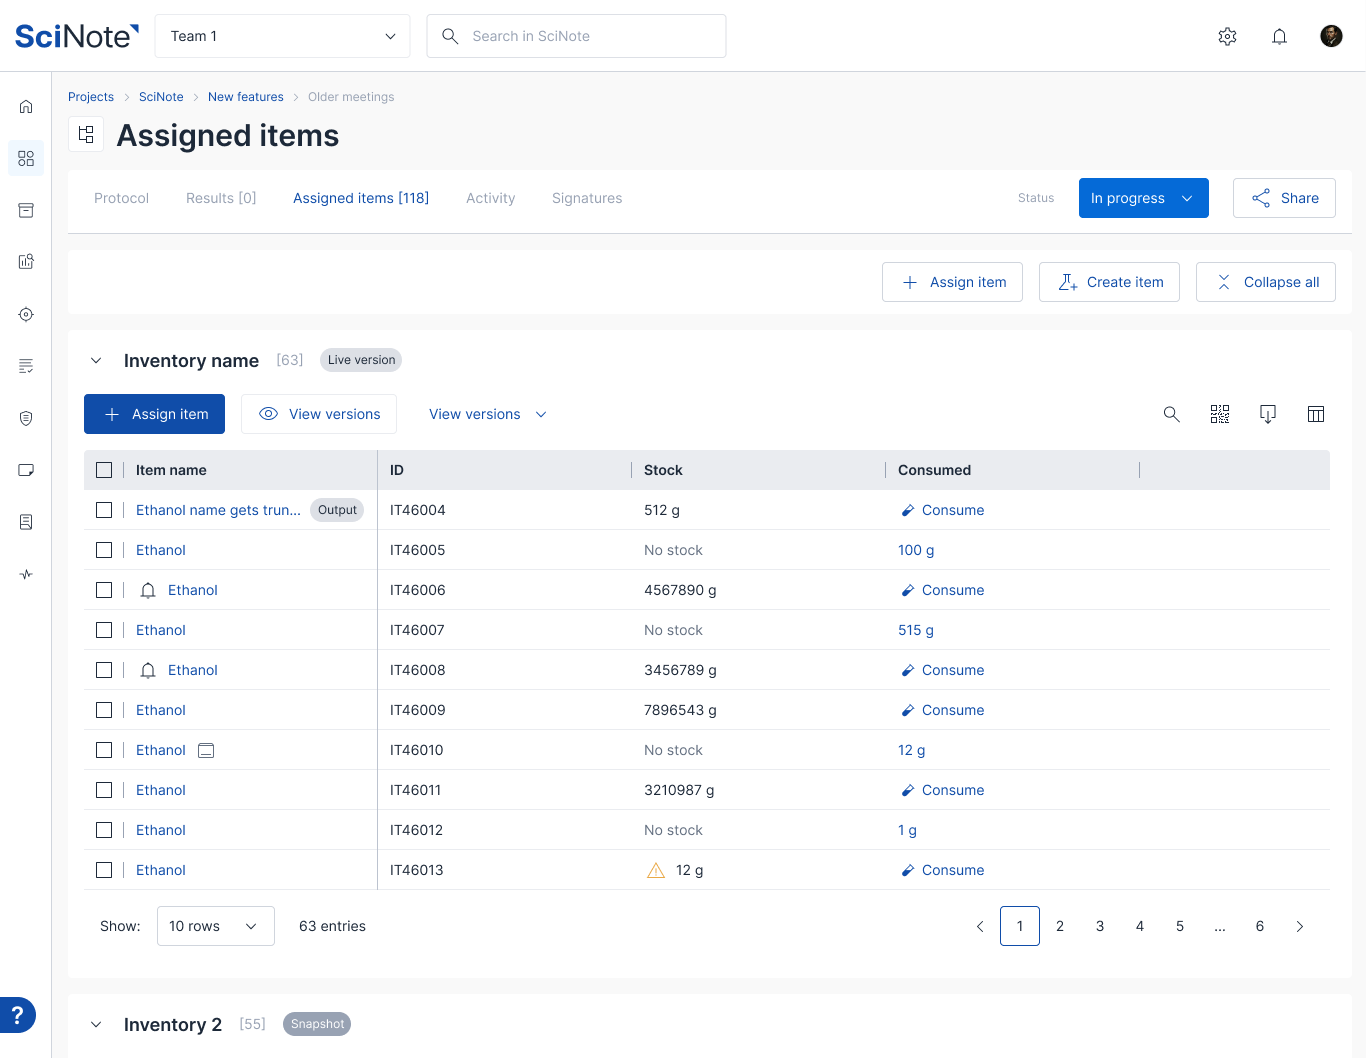Open the QR code scanner icon
Viewport: 1366px width, 1058px height.
[1220, 414]
